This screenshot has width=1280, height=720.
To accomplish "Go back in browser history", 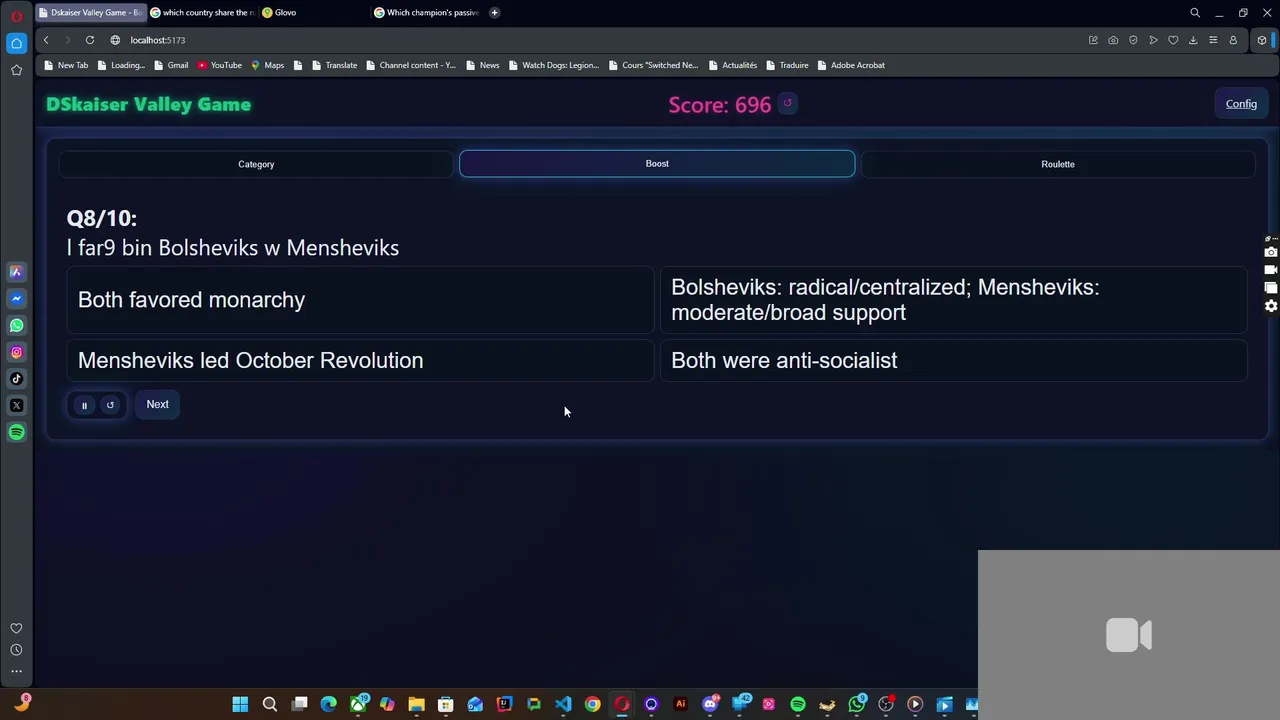I will pos(46,40).
